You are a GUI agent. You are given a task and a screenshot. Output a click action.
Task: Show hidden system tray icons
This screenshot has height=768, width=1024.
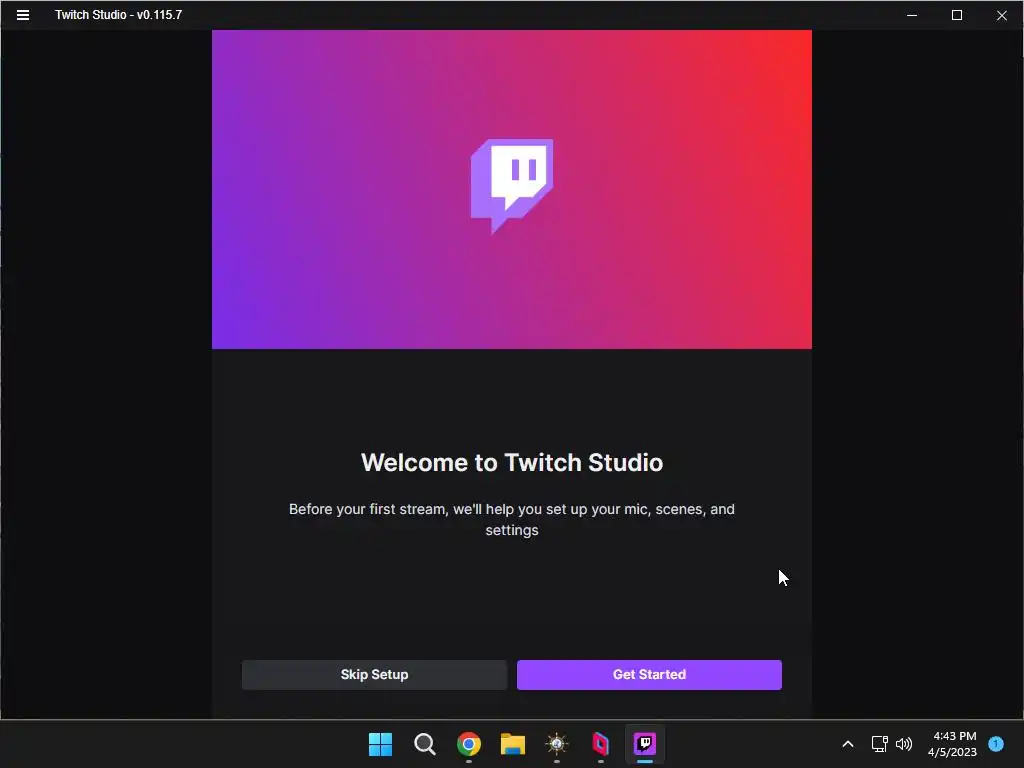coord(848,744)
